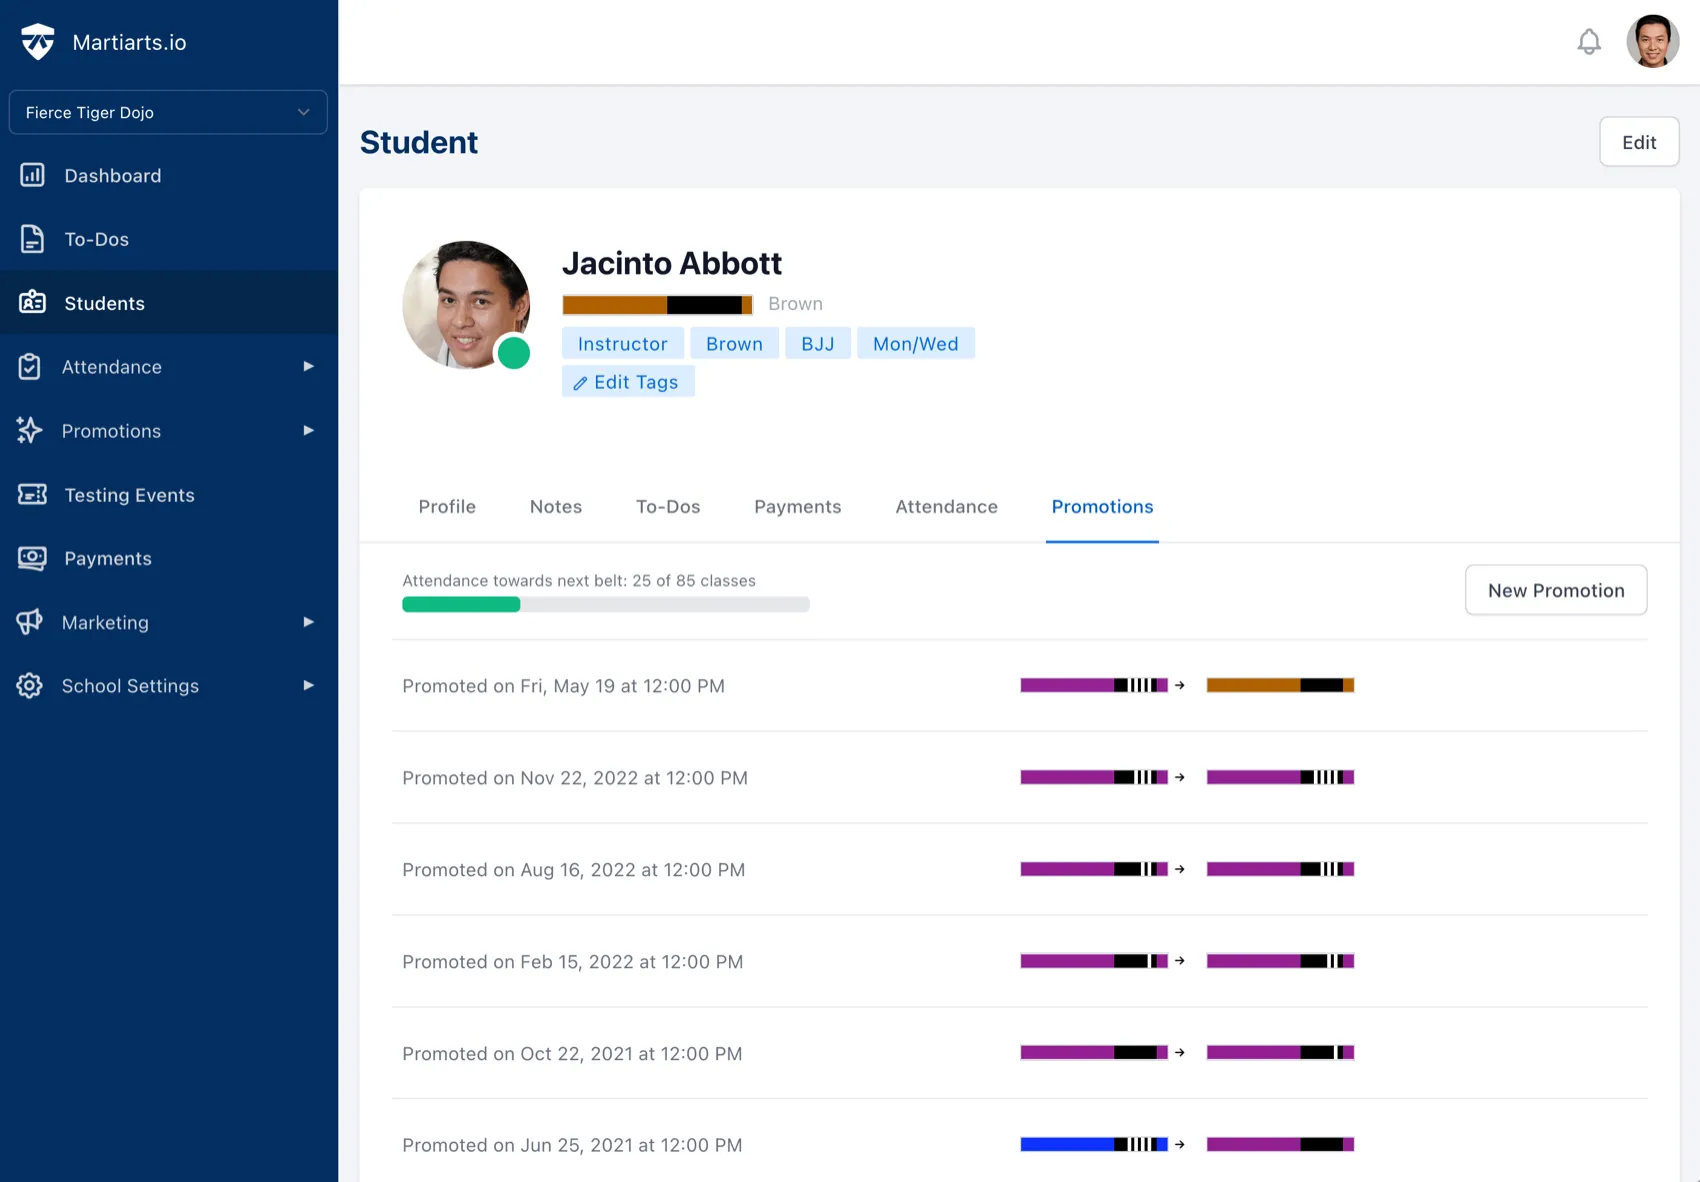Click the Promotions sparkle icon in sidebar
This screenshot has width=1700, height=1182.
(30, 430)
